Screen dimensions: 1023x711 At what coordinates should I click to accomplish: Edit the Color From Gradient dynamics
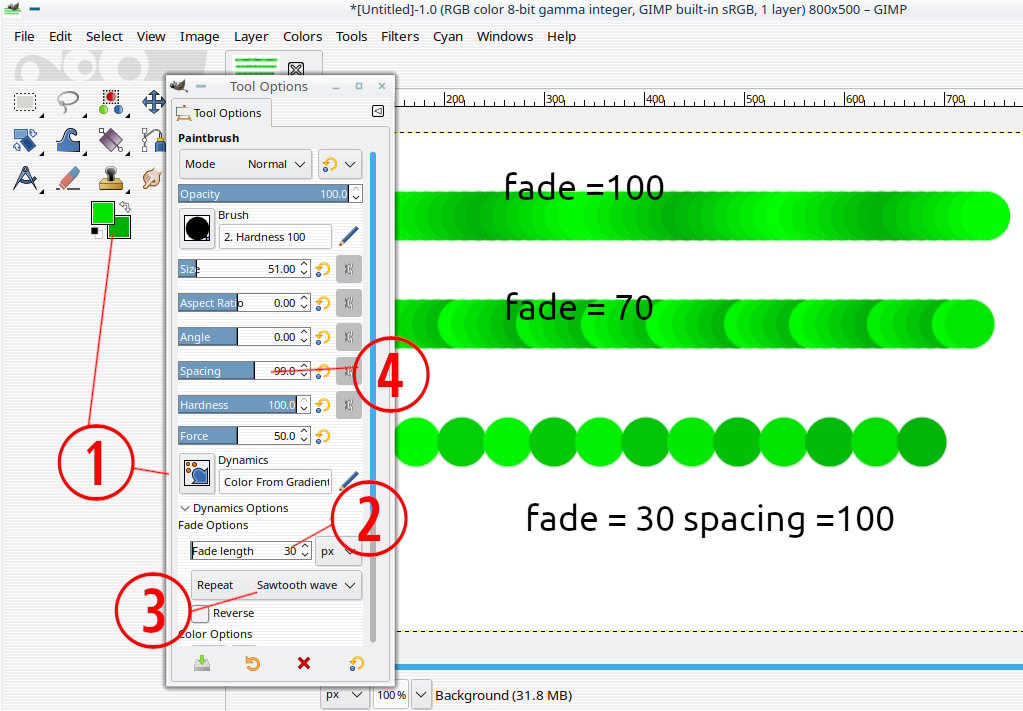point(348,481)
